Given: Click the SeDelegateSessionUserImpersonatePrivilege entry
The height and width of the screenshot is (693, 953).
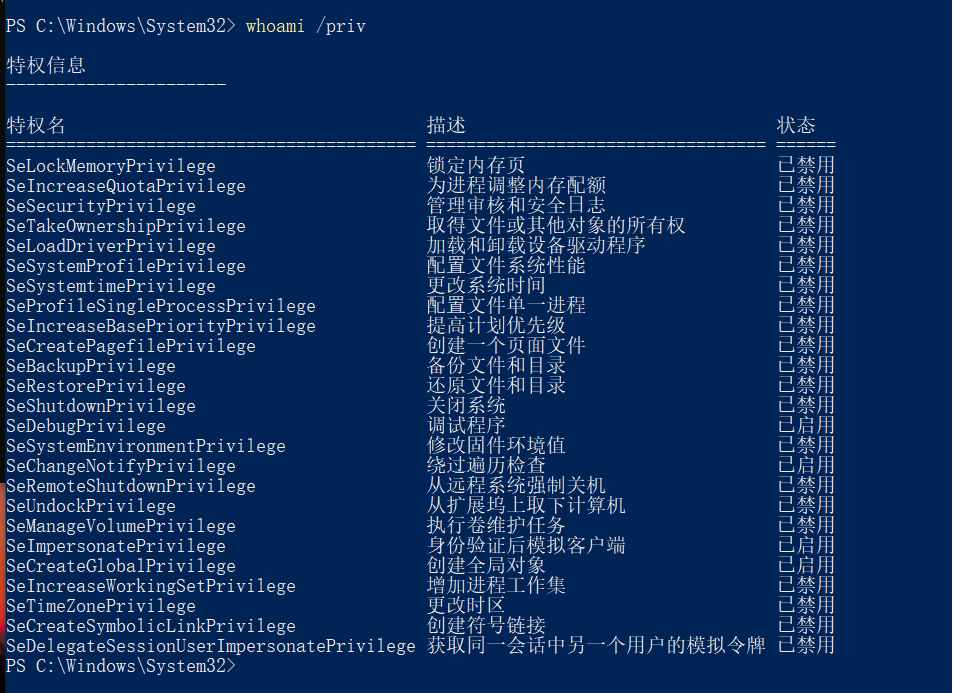Looking at the screenshot, I should [x=210, y=646].
